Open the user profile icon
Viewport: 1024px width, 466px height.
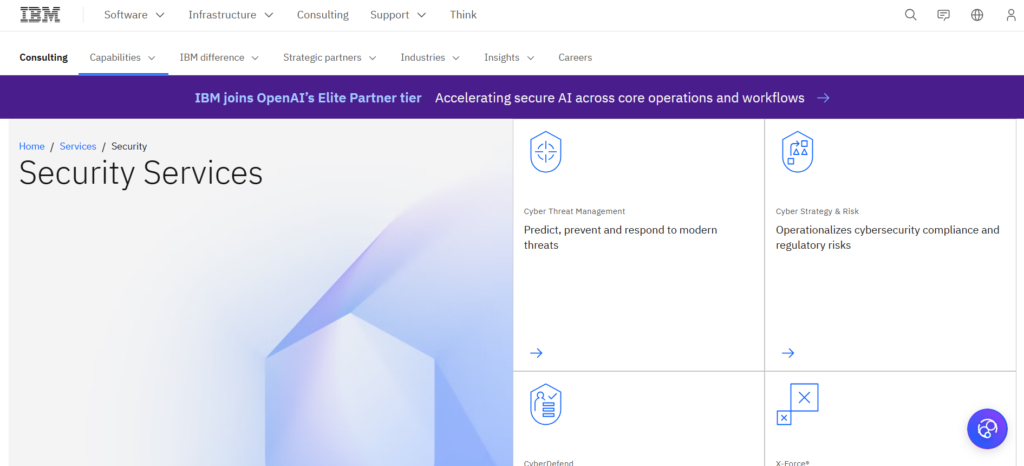[x=1011, y=15]
